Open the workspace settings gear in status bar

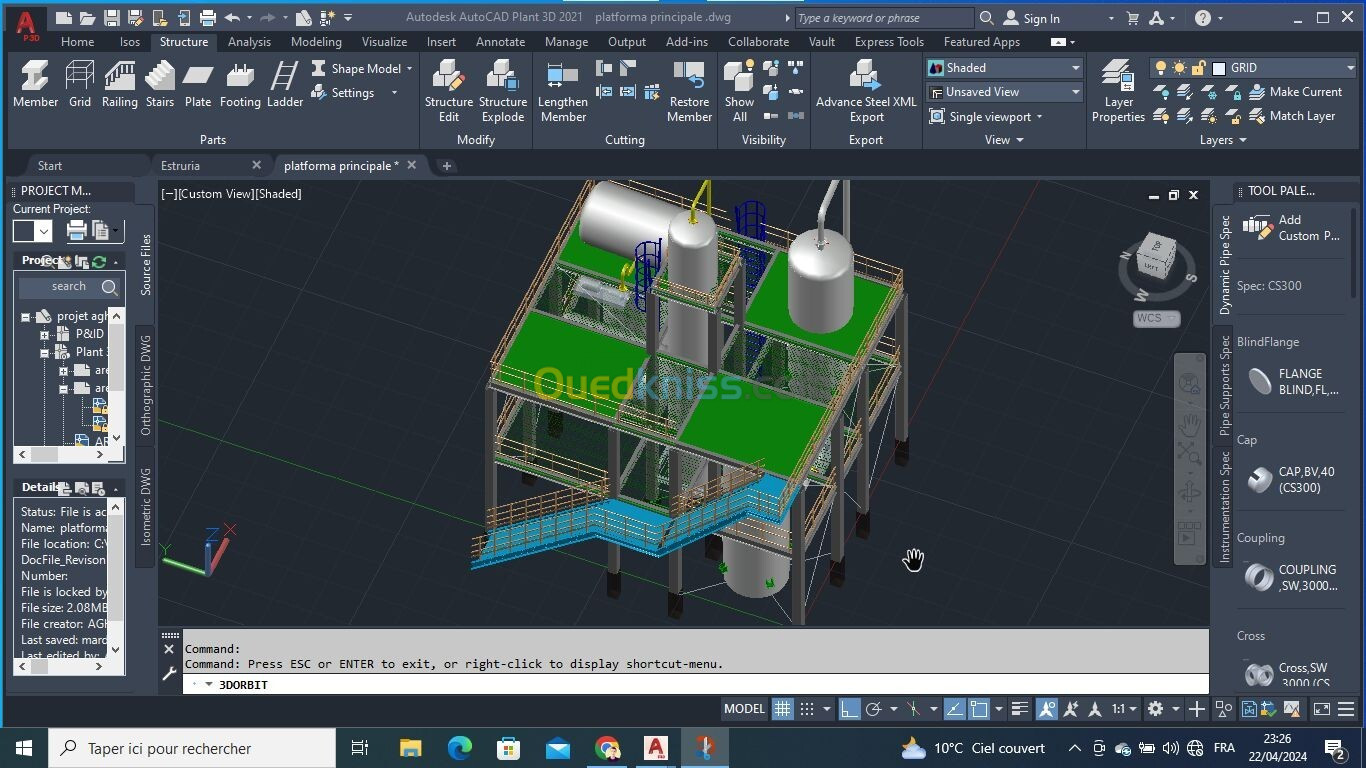coord(1155,709)
